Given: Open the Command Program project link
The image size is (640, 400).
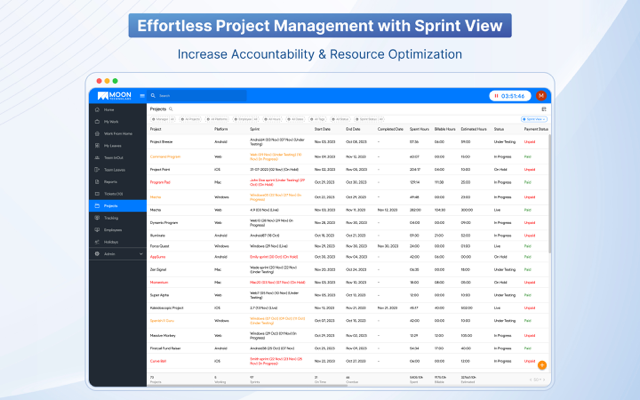Looking at the screenshot, I should (165, 157).
